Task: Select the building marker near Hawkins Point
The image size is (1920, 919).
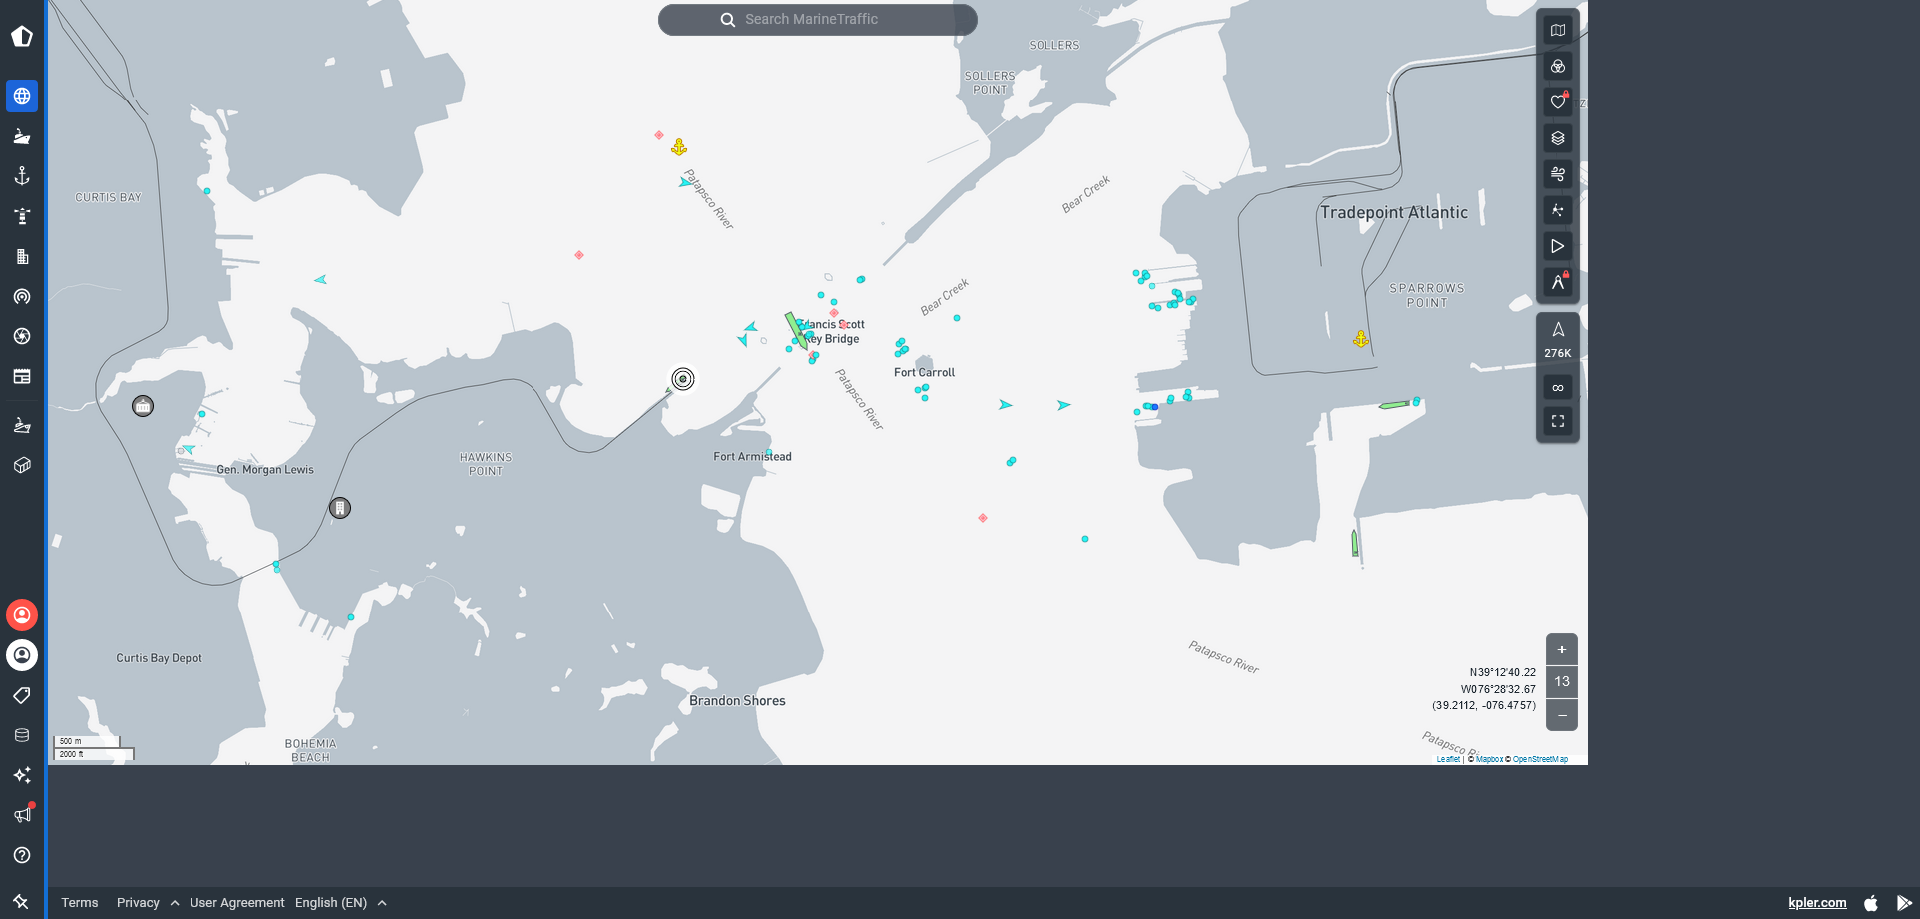Action: point(340,508)
